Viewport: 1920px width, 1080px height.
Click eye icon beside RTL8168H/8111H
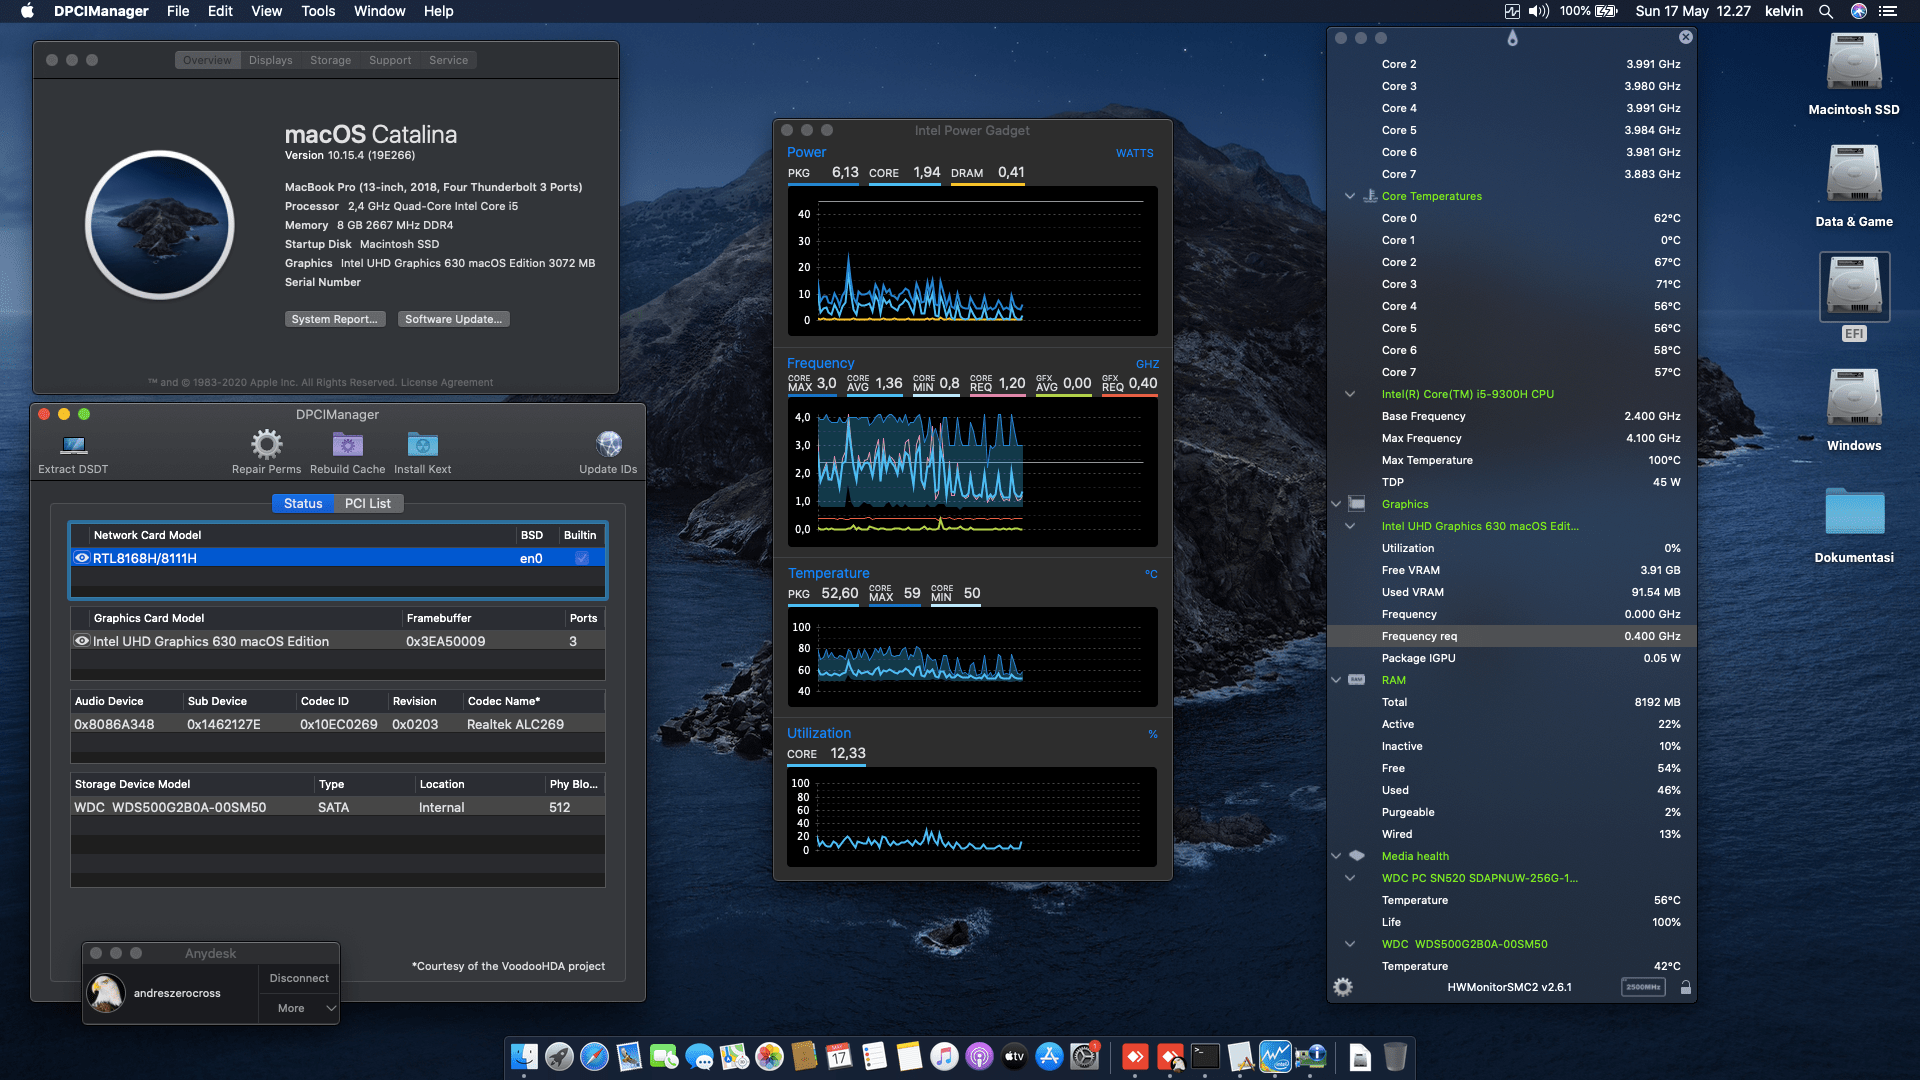pyautogui.click(x=82, y=558)
